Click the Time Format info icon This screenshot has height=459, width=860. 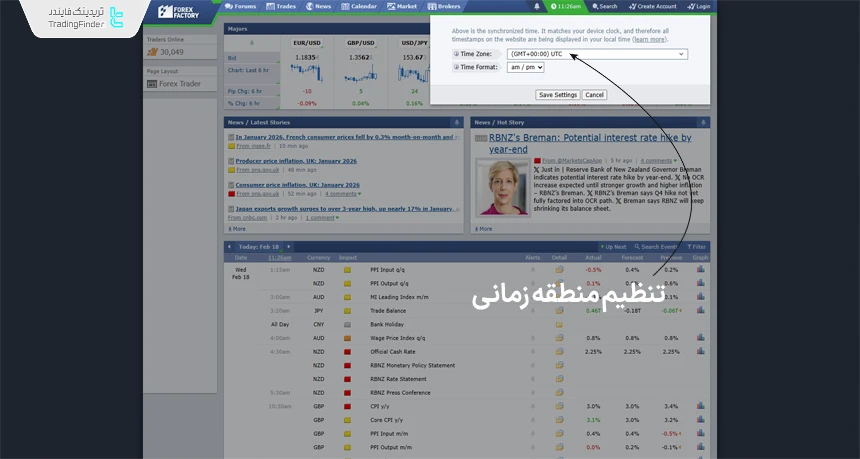pyautogui.click(x=456, y=67)
